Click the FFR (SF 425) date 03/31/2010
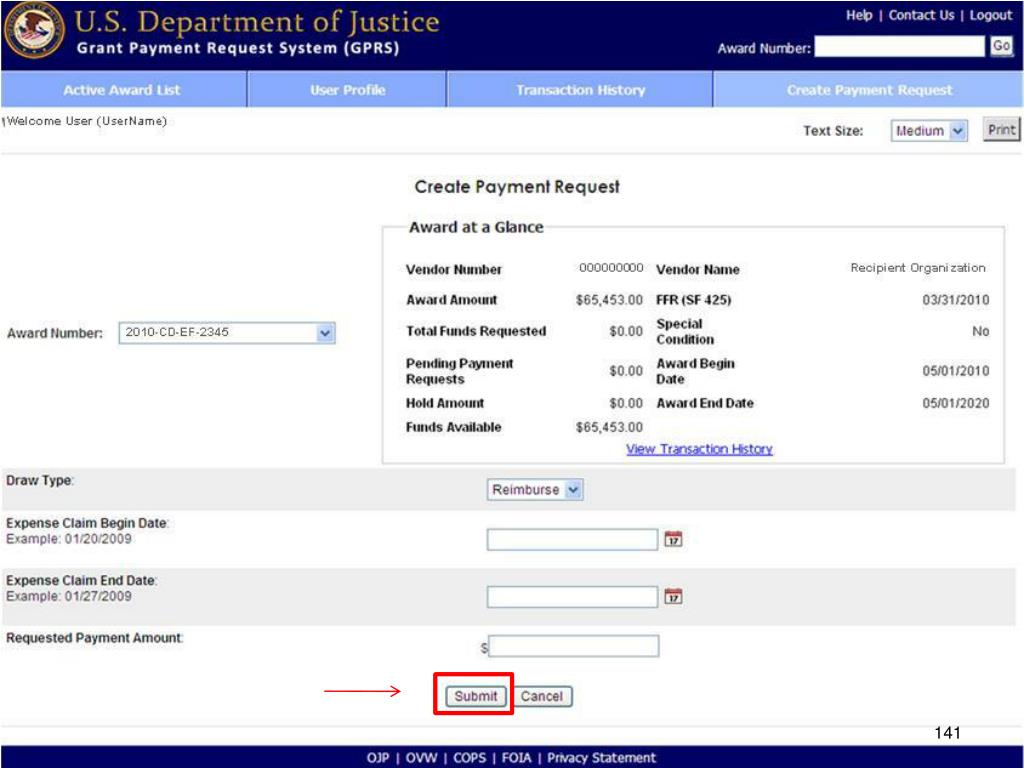 955,300
